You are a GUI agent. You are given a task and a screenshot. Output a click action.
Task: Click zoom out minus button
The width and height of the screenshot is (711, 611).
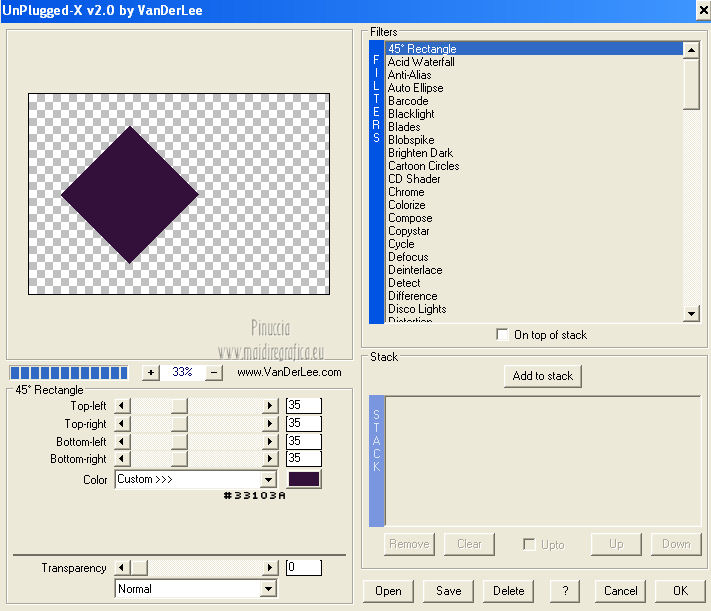pos(214,372)
